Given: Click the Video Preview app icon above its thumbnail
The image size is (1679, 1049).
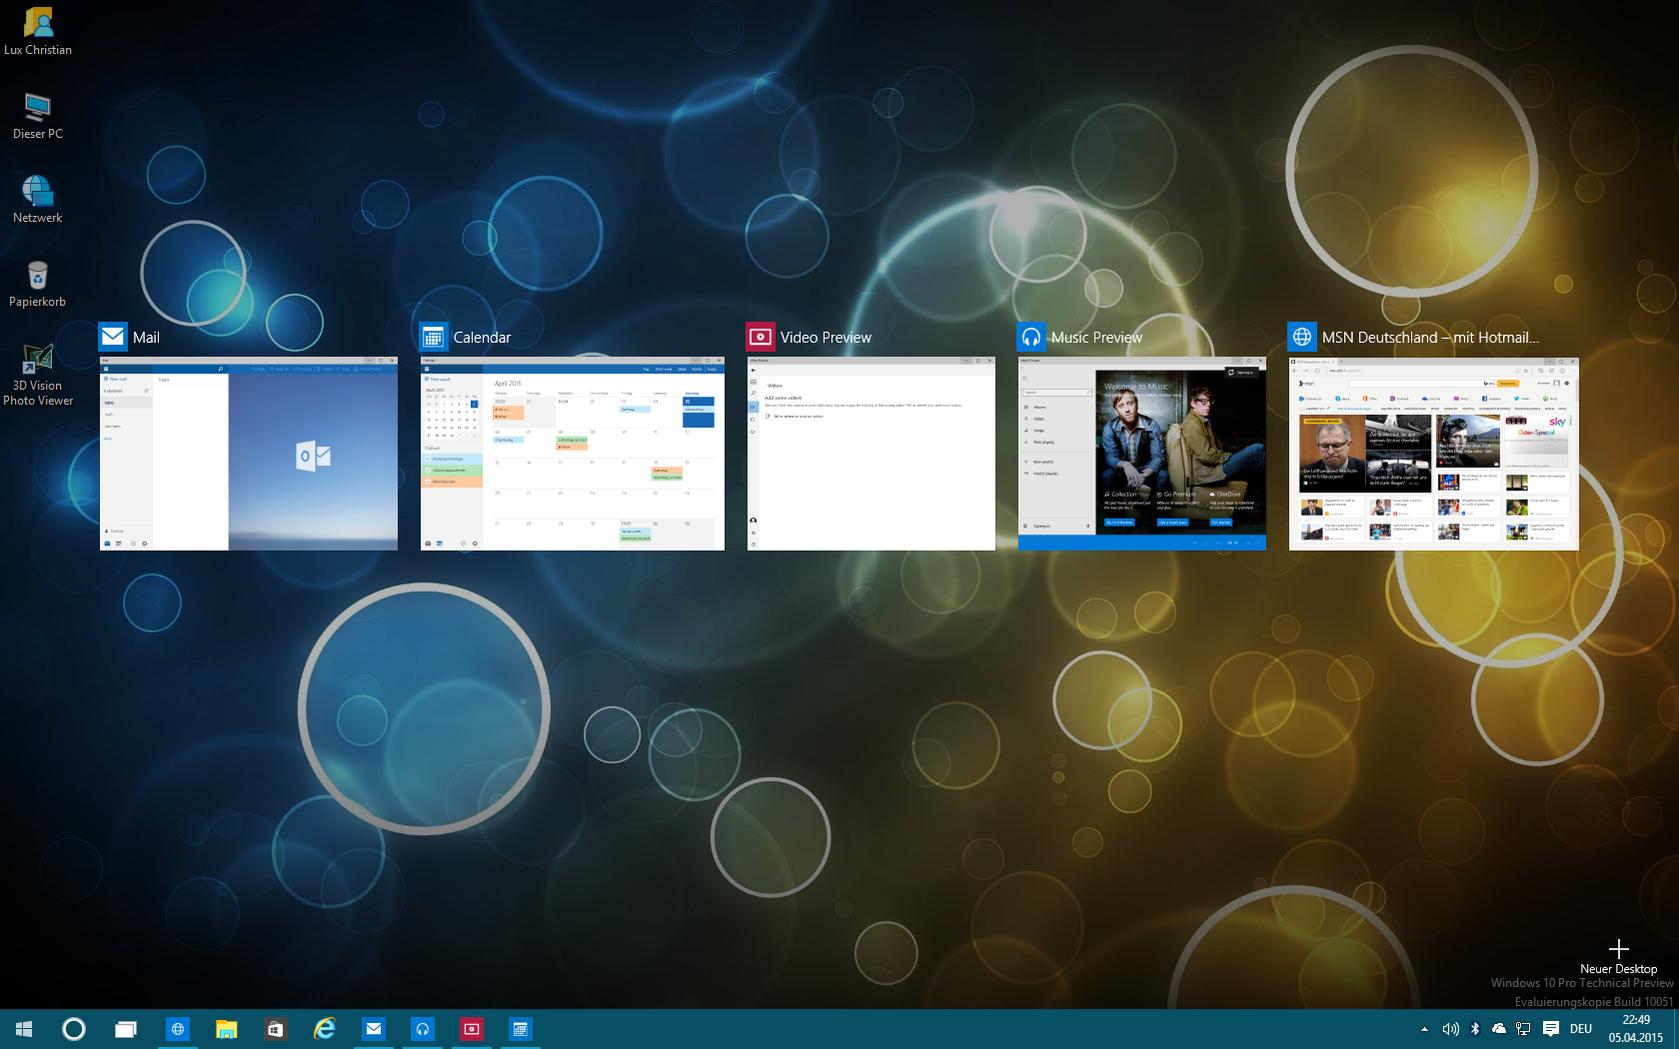Looking at the screenshot, I should click(760, 337).
